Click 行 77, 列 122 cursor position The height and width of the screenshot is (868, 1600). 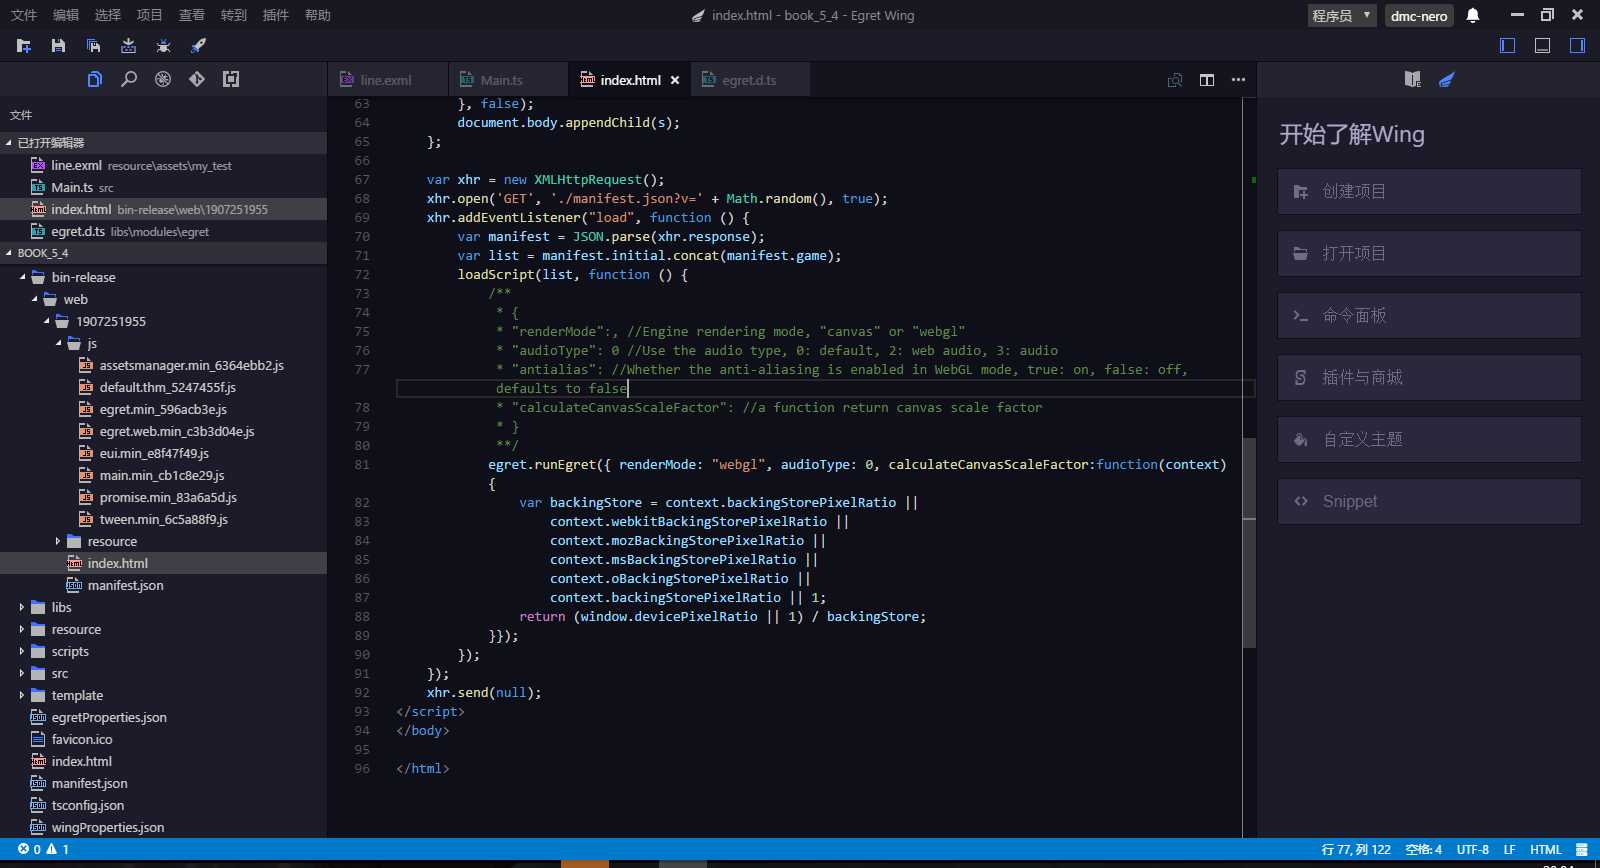1356,850
